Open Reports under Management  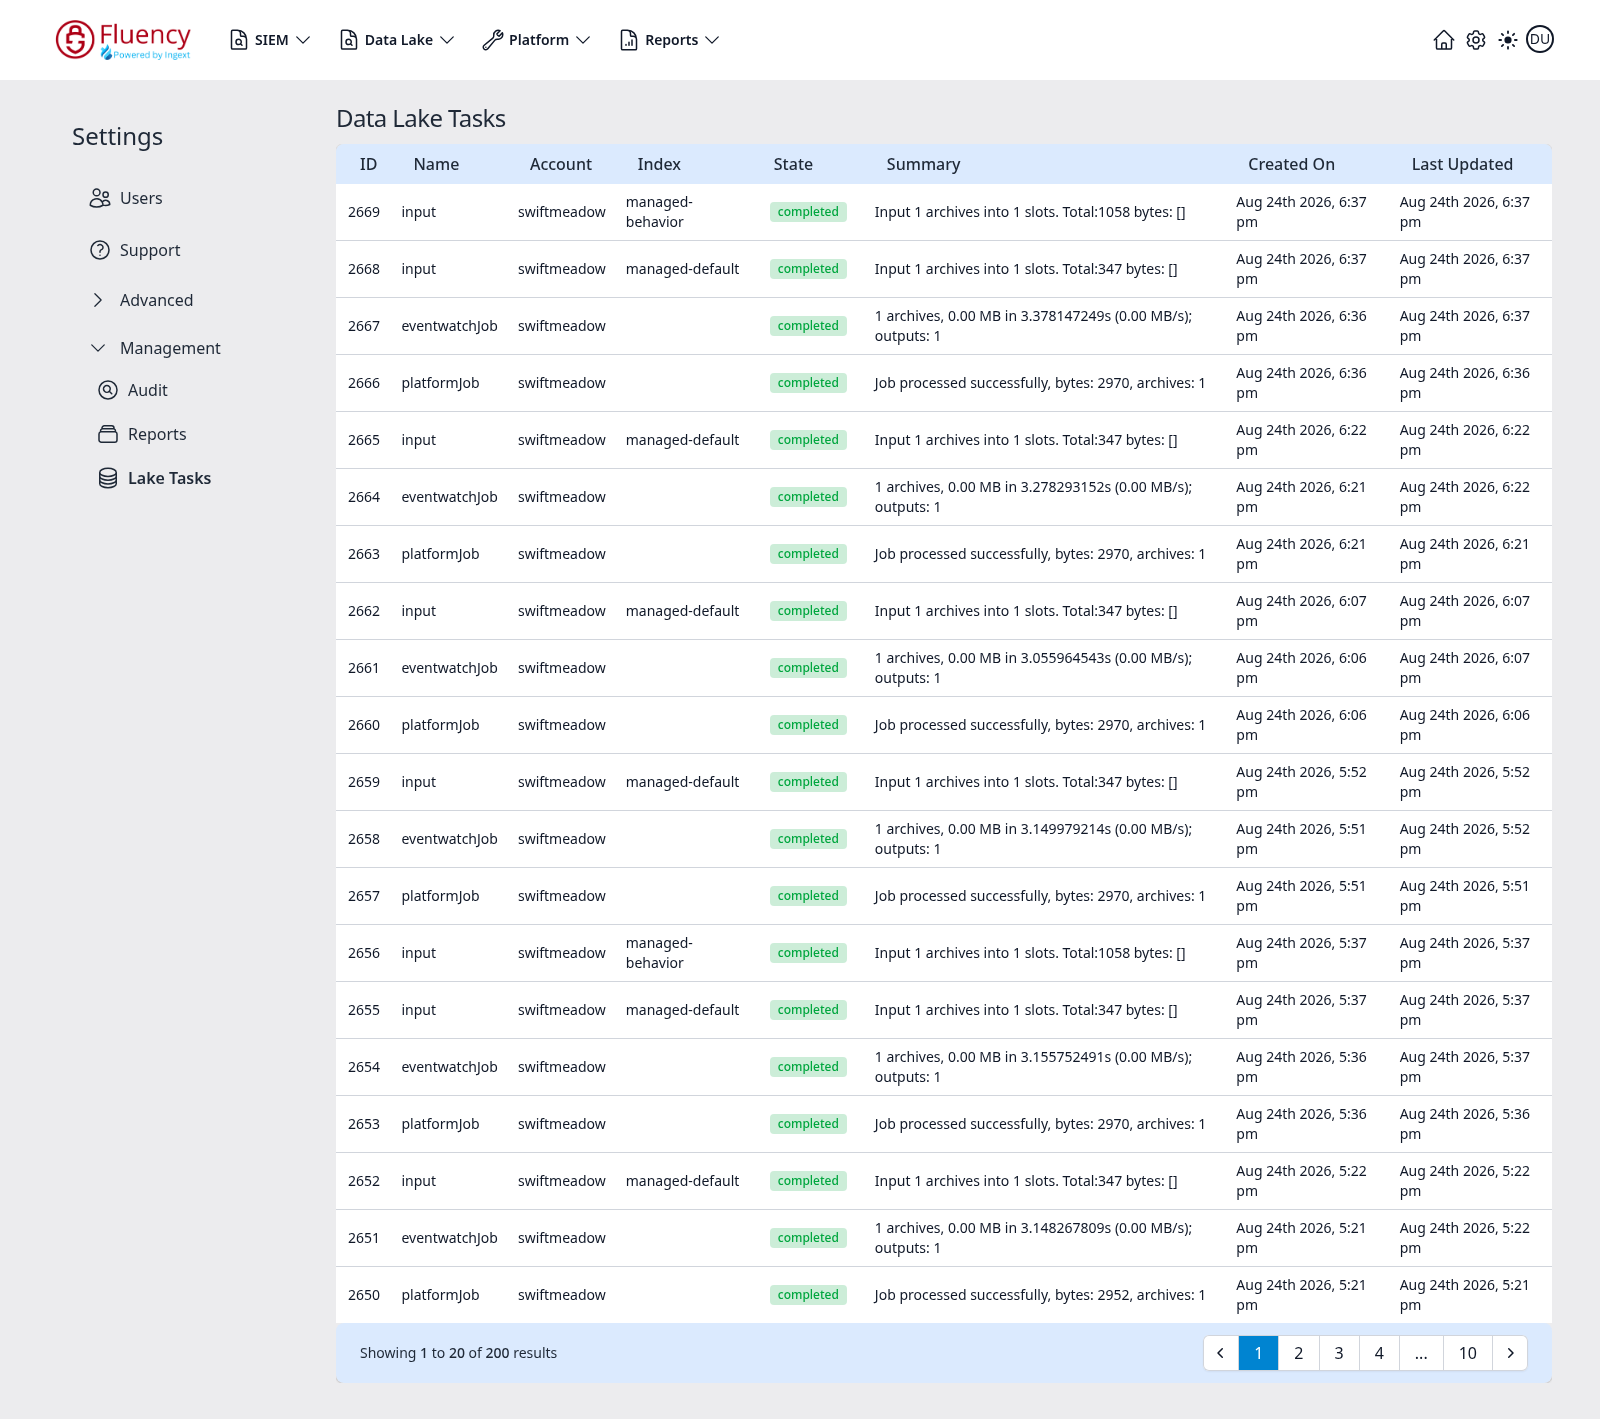[x=157, y=434]
